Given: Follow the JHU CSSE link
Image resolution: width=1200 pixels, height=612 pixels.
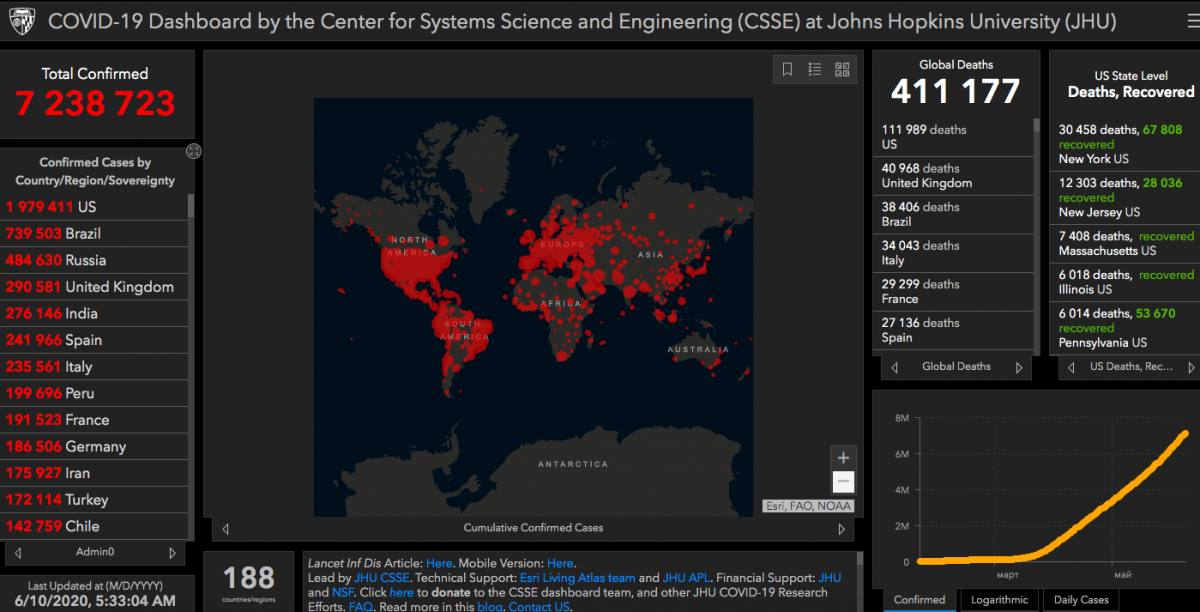Looking at the screenshot, I should click(x=382, y=578).
